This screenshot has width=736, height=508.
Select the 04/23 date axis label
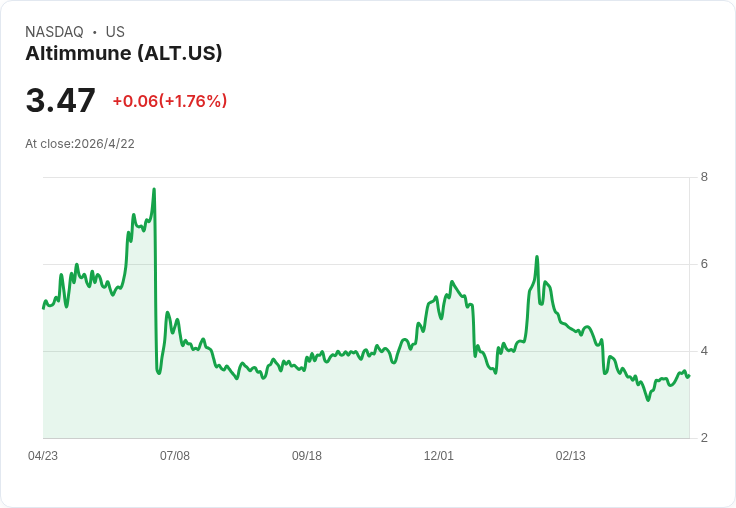click(43, 456)
